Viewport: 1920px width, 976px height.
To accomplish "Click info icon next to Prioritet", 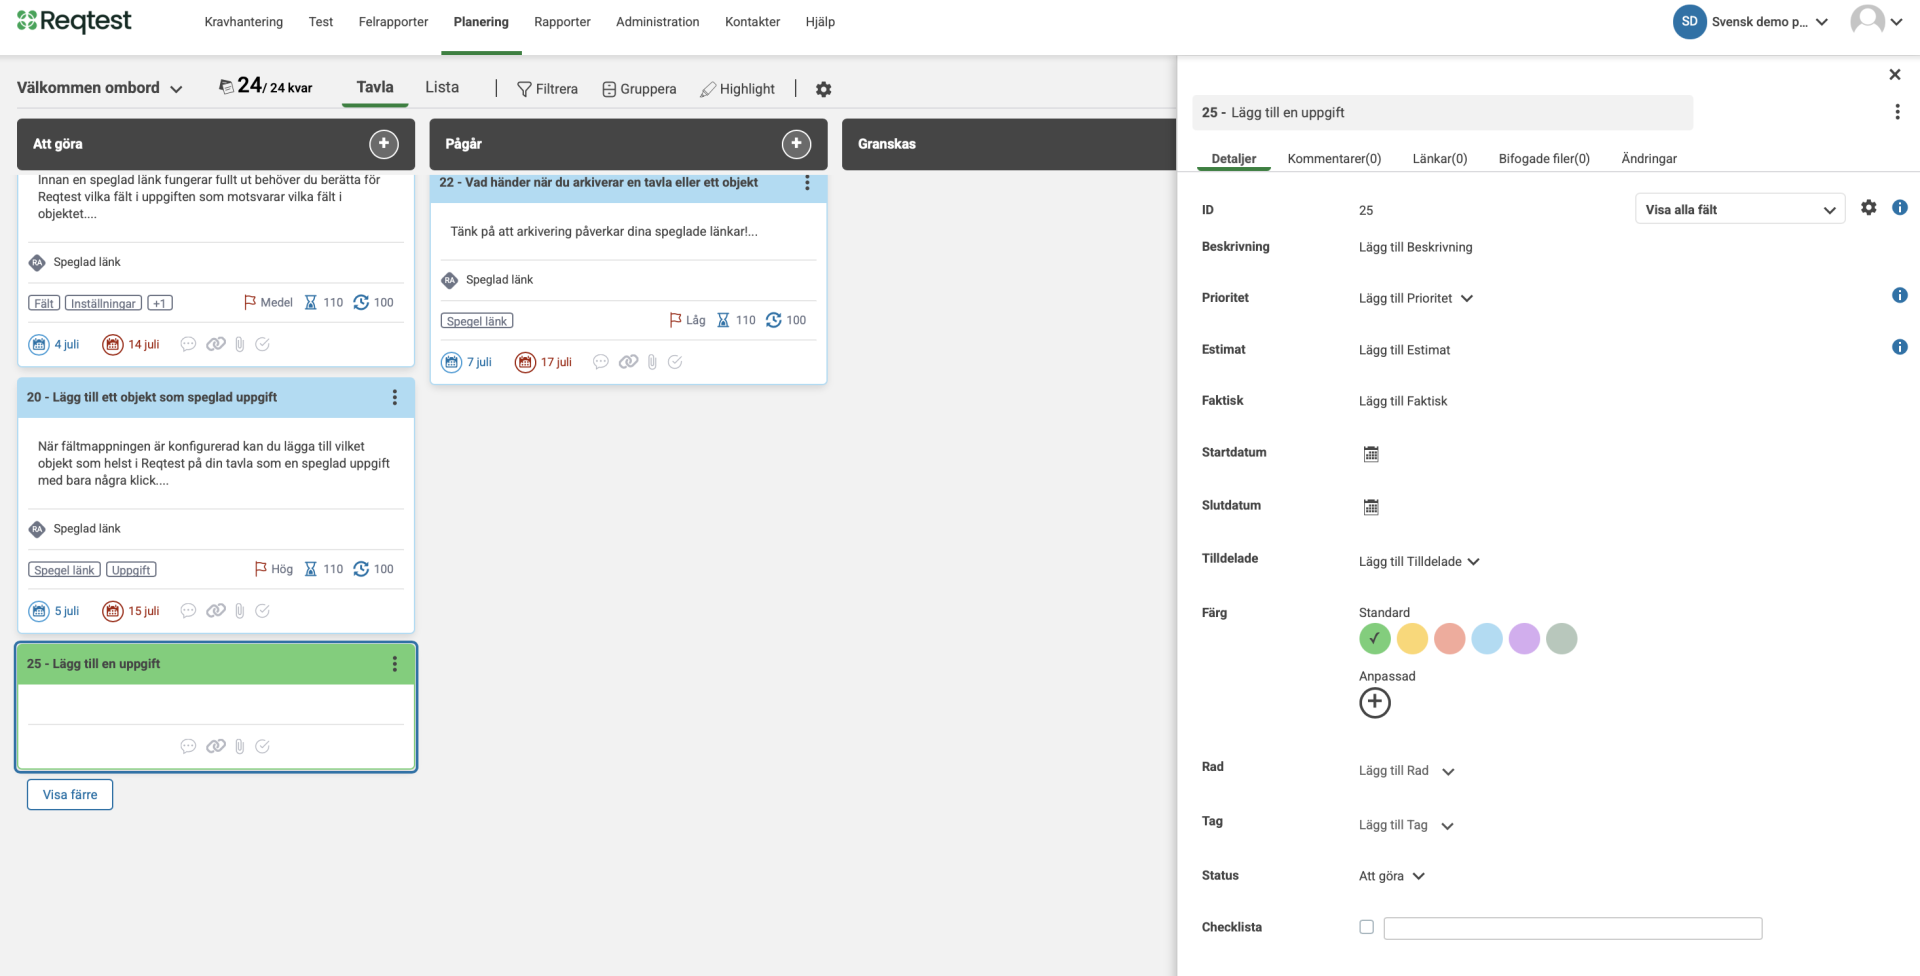I will [1900, 295].
